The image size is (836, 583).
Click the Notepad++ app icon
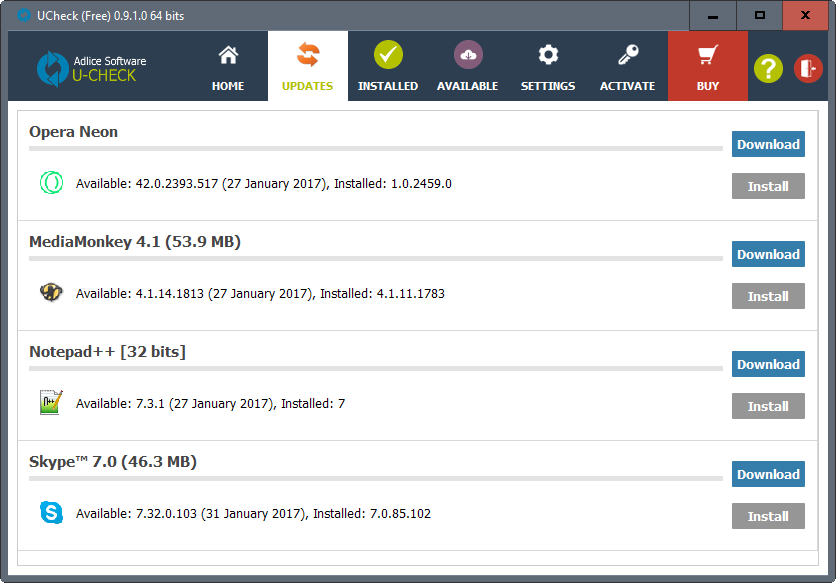pos(51,403)
